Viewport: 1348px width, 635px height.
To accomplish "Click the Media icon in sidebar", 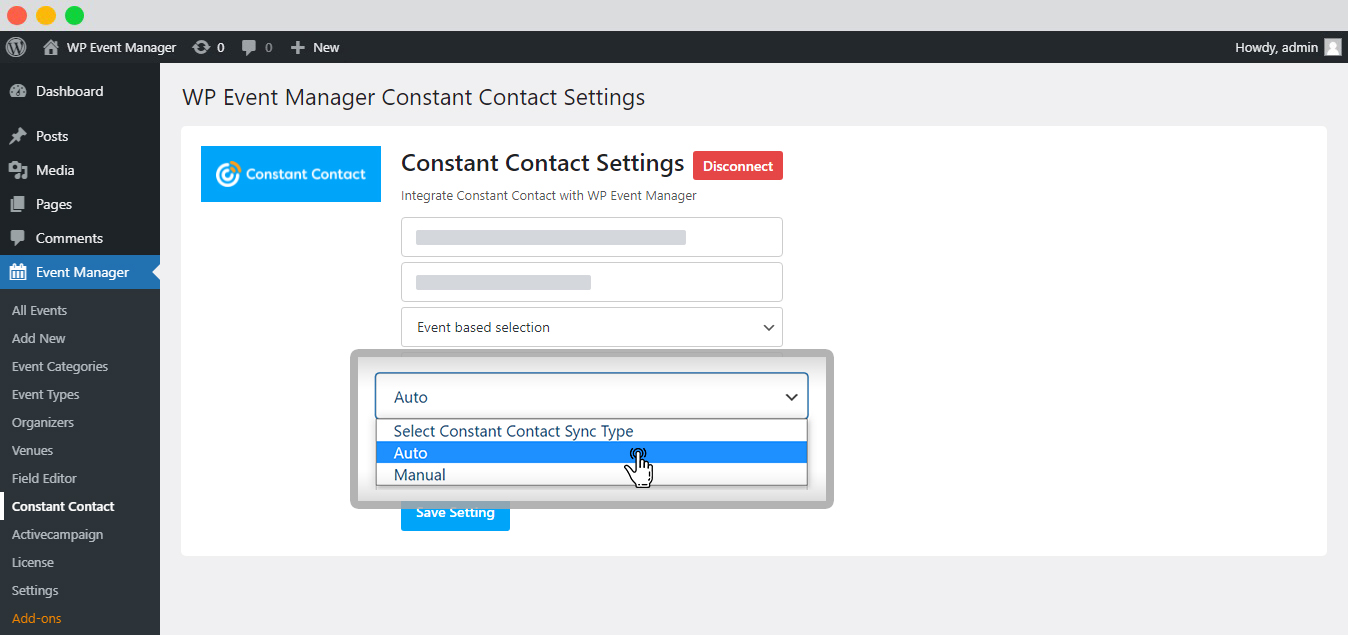I will 18,170.
